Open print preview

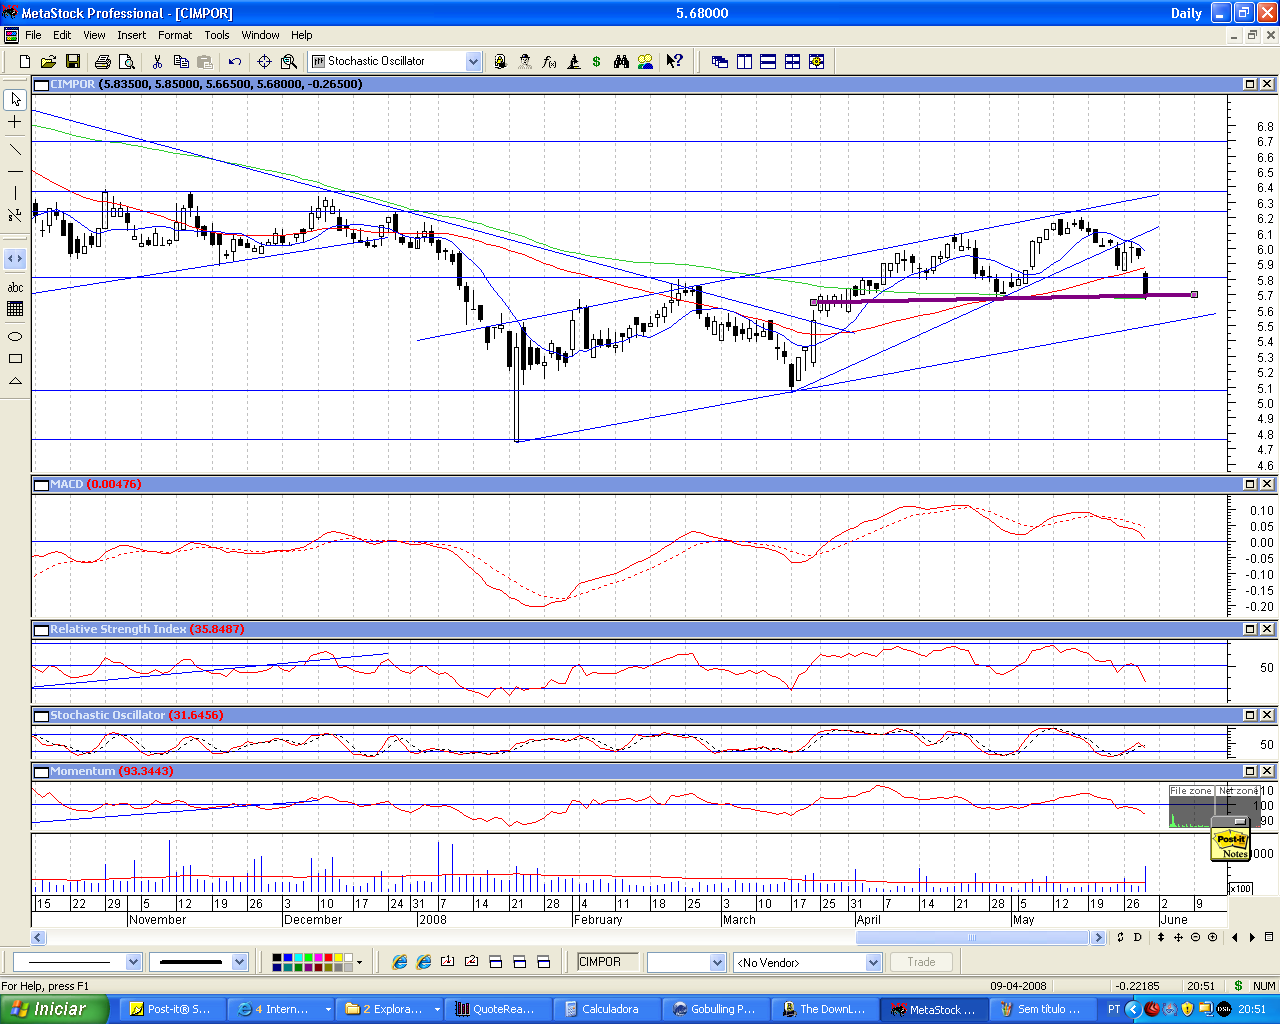(126, 62)
